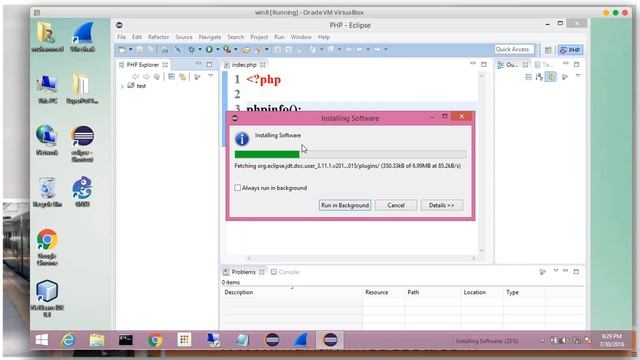Open Eclipse shortcut on the desktop
640x360 pixels.
(x=82, y=143)
